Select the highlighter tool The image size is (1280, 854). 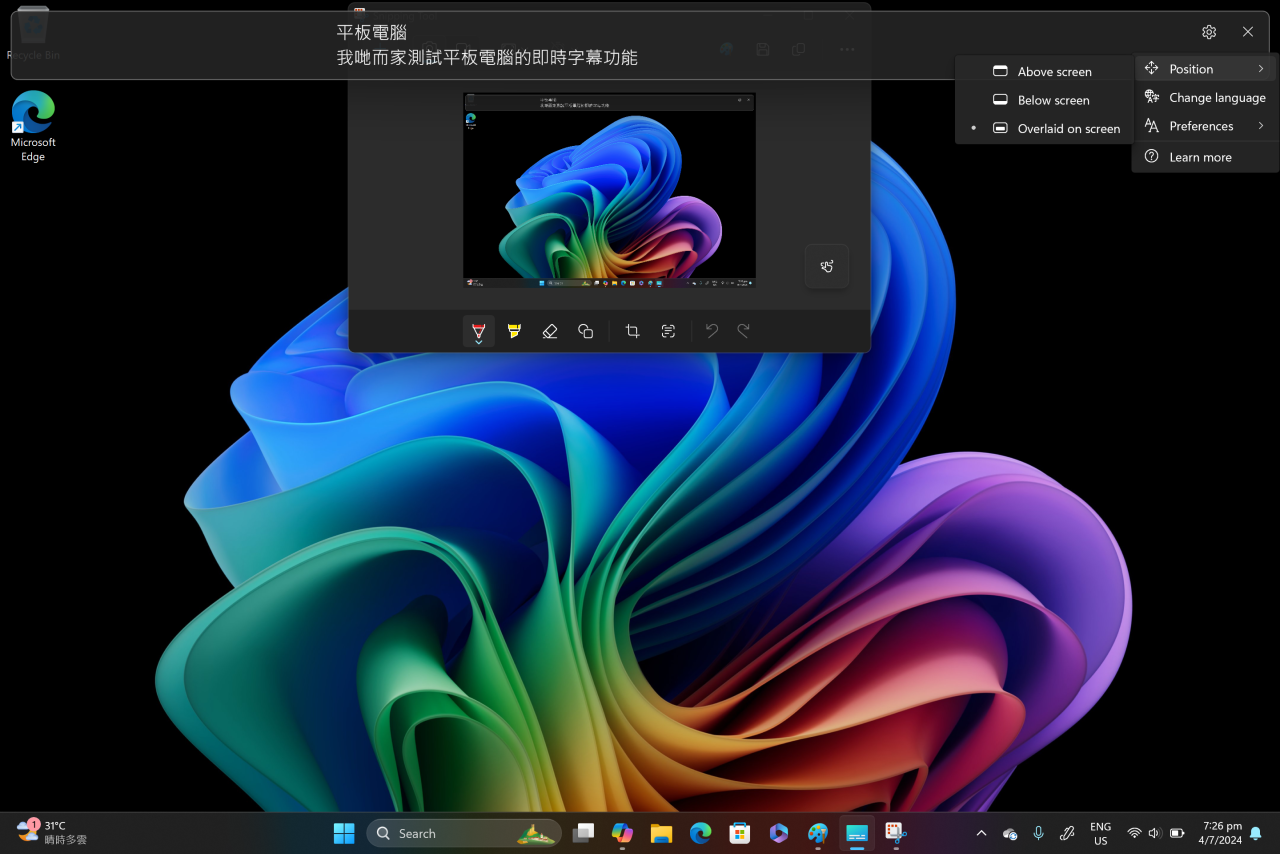(x=513, y=330)
